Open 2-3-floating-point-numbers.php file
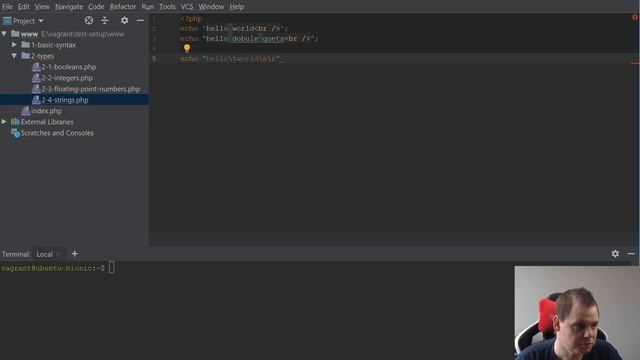The width and height of the screenshot is (640, 360). 91,89
